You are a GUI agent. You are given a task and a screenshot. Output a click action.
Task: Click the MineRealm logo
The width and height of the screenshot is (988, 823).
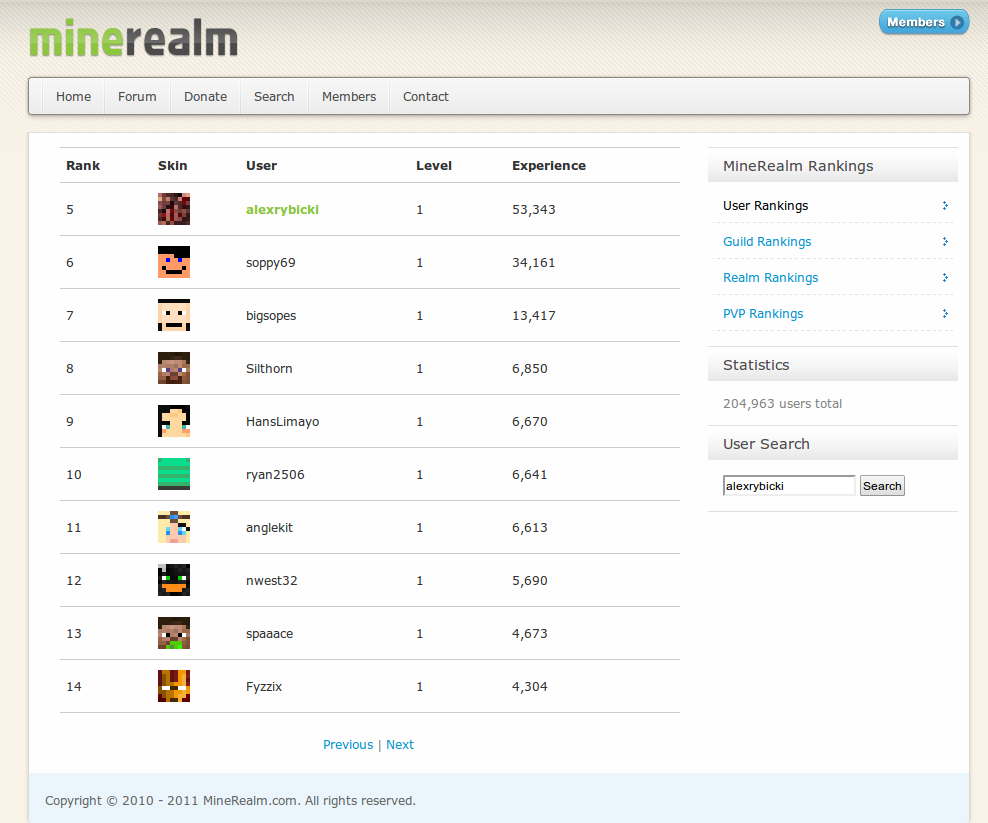[x=133, y=38]
